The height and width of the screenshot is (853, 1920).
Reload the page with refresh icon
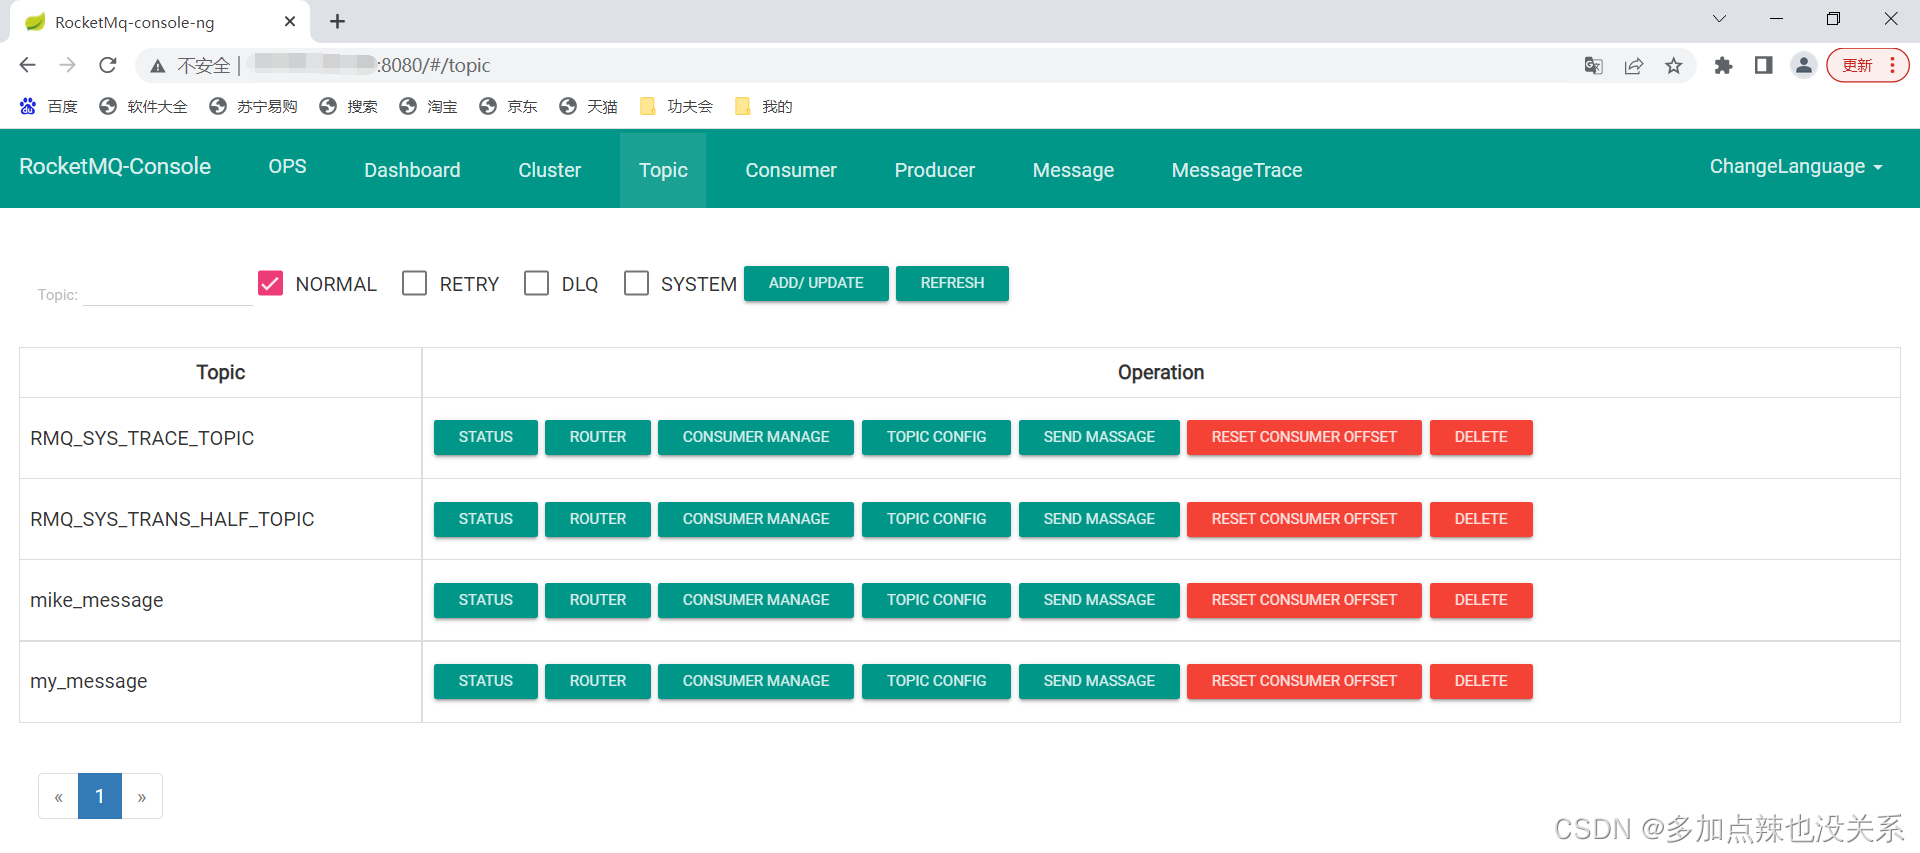point(108,65)
